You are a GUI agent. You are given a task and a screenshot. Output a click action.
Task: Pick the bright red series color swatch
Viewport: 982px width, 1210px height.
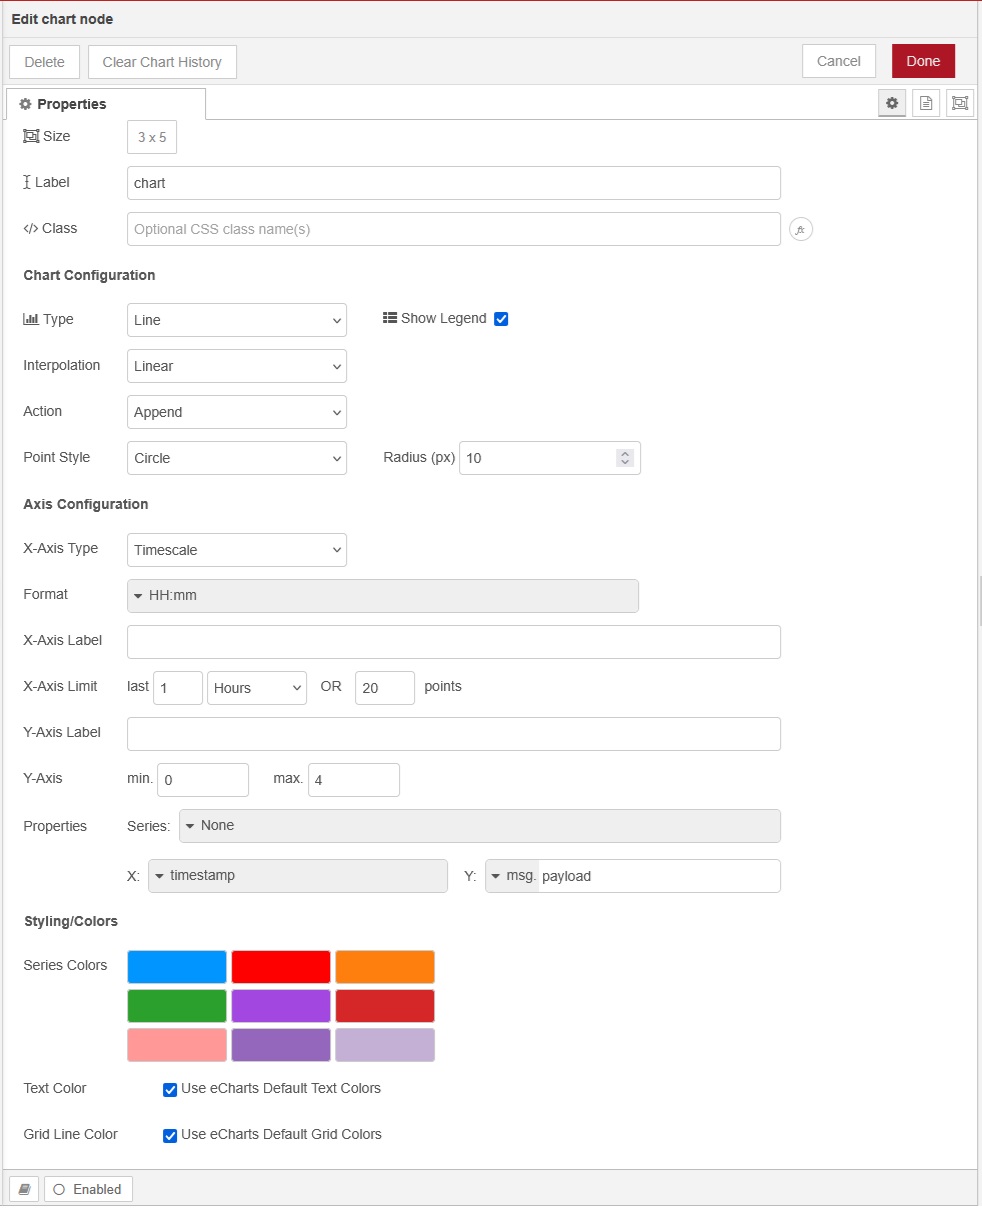pyautogui.click(x=281, y=967)
